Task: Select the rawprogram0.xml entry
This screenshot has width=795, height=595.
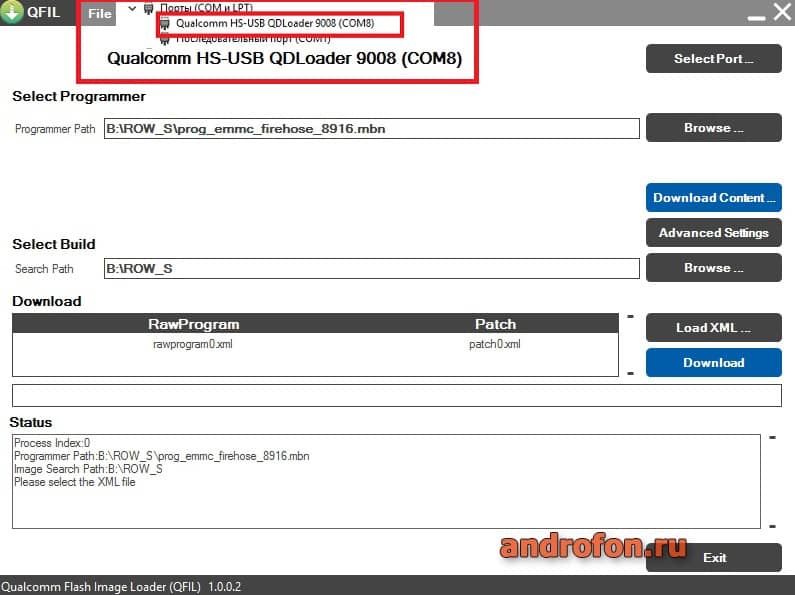Action: tap(193, 344)
